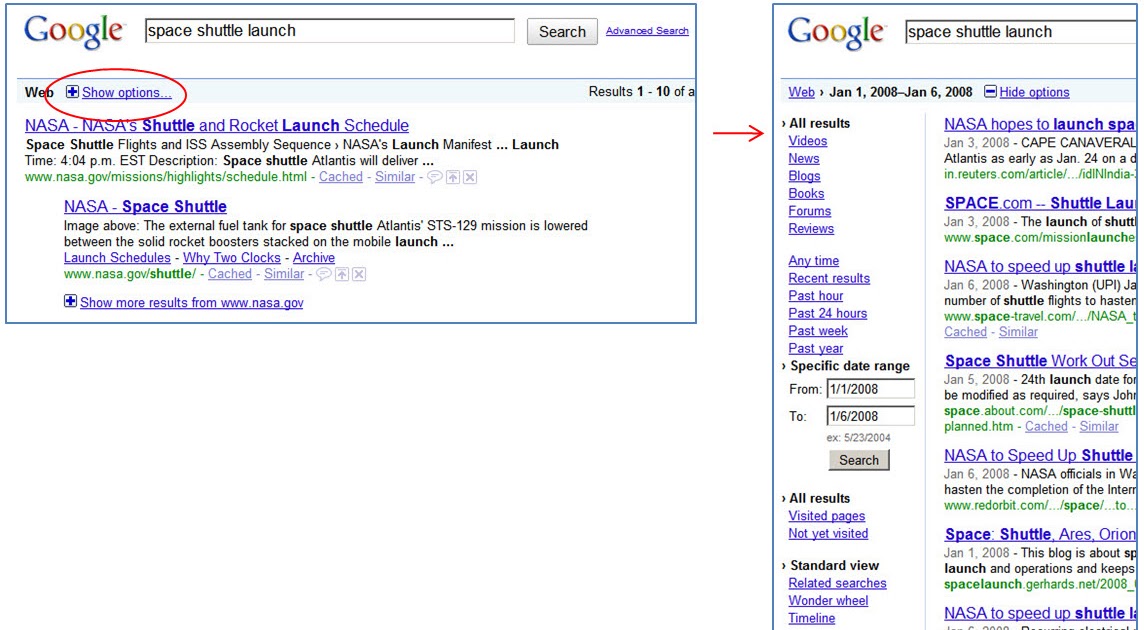Click the right window's search query field

point(1020,32)
